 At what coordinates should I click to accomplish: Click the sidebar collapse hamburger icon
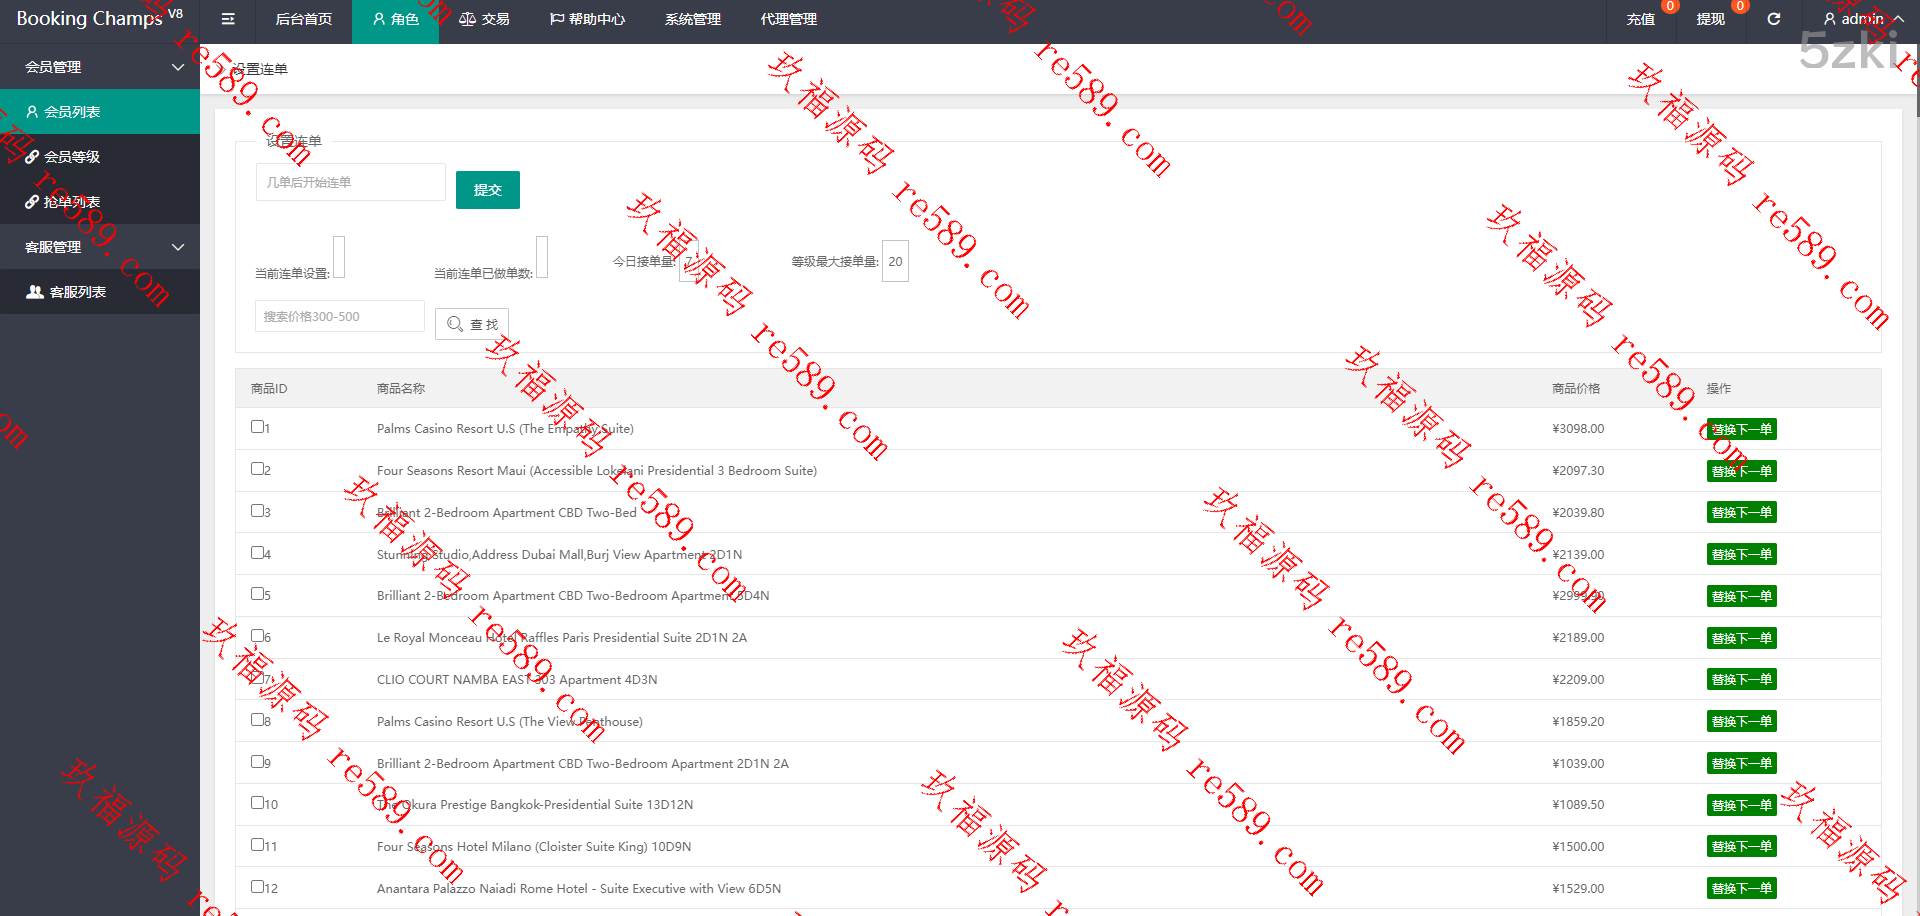pyautogui.click(x=228, y=19)
